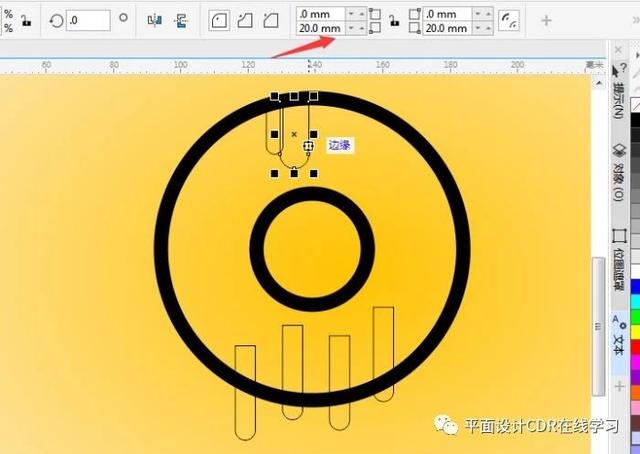
Task: Click the rotation angle field showing .0
Action: pos(88,20)
